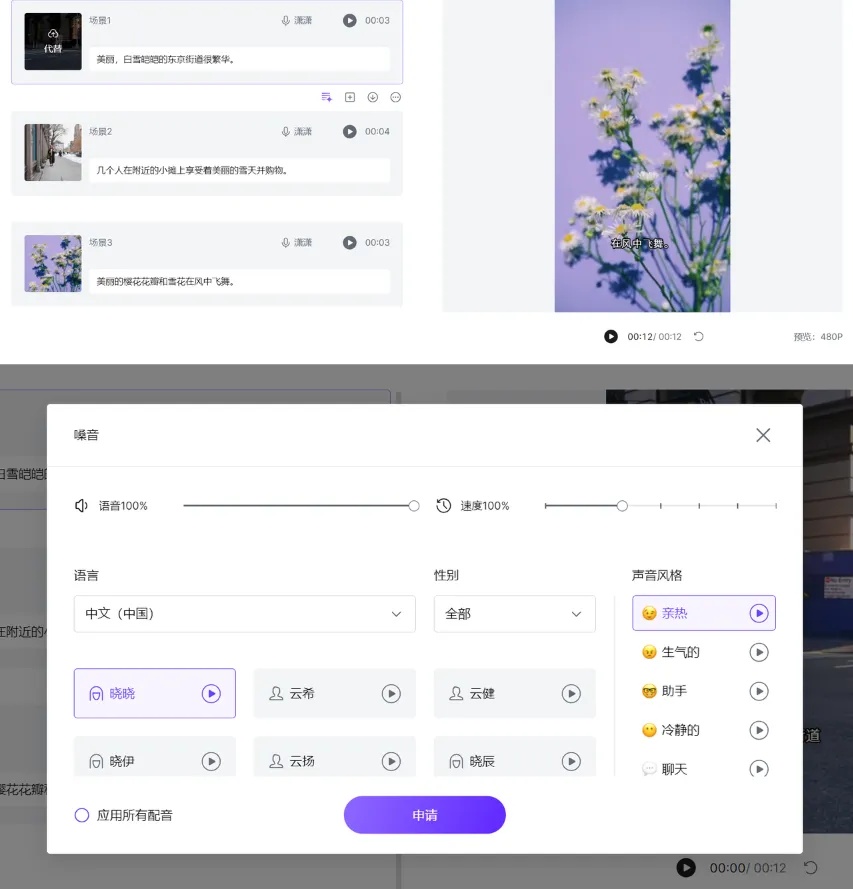Screen dimensions: 853x889
Task: Preview the 晓晓 voice sample
Action: 211,693
